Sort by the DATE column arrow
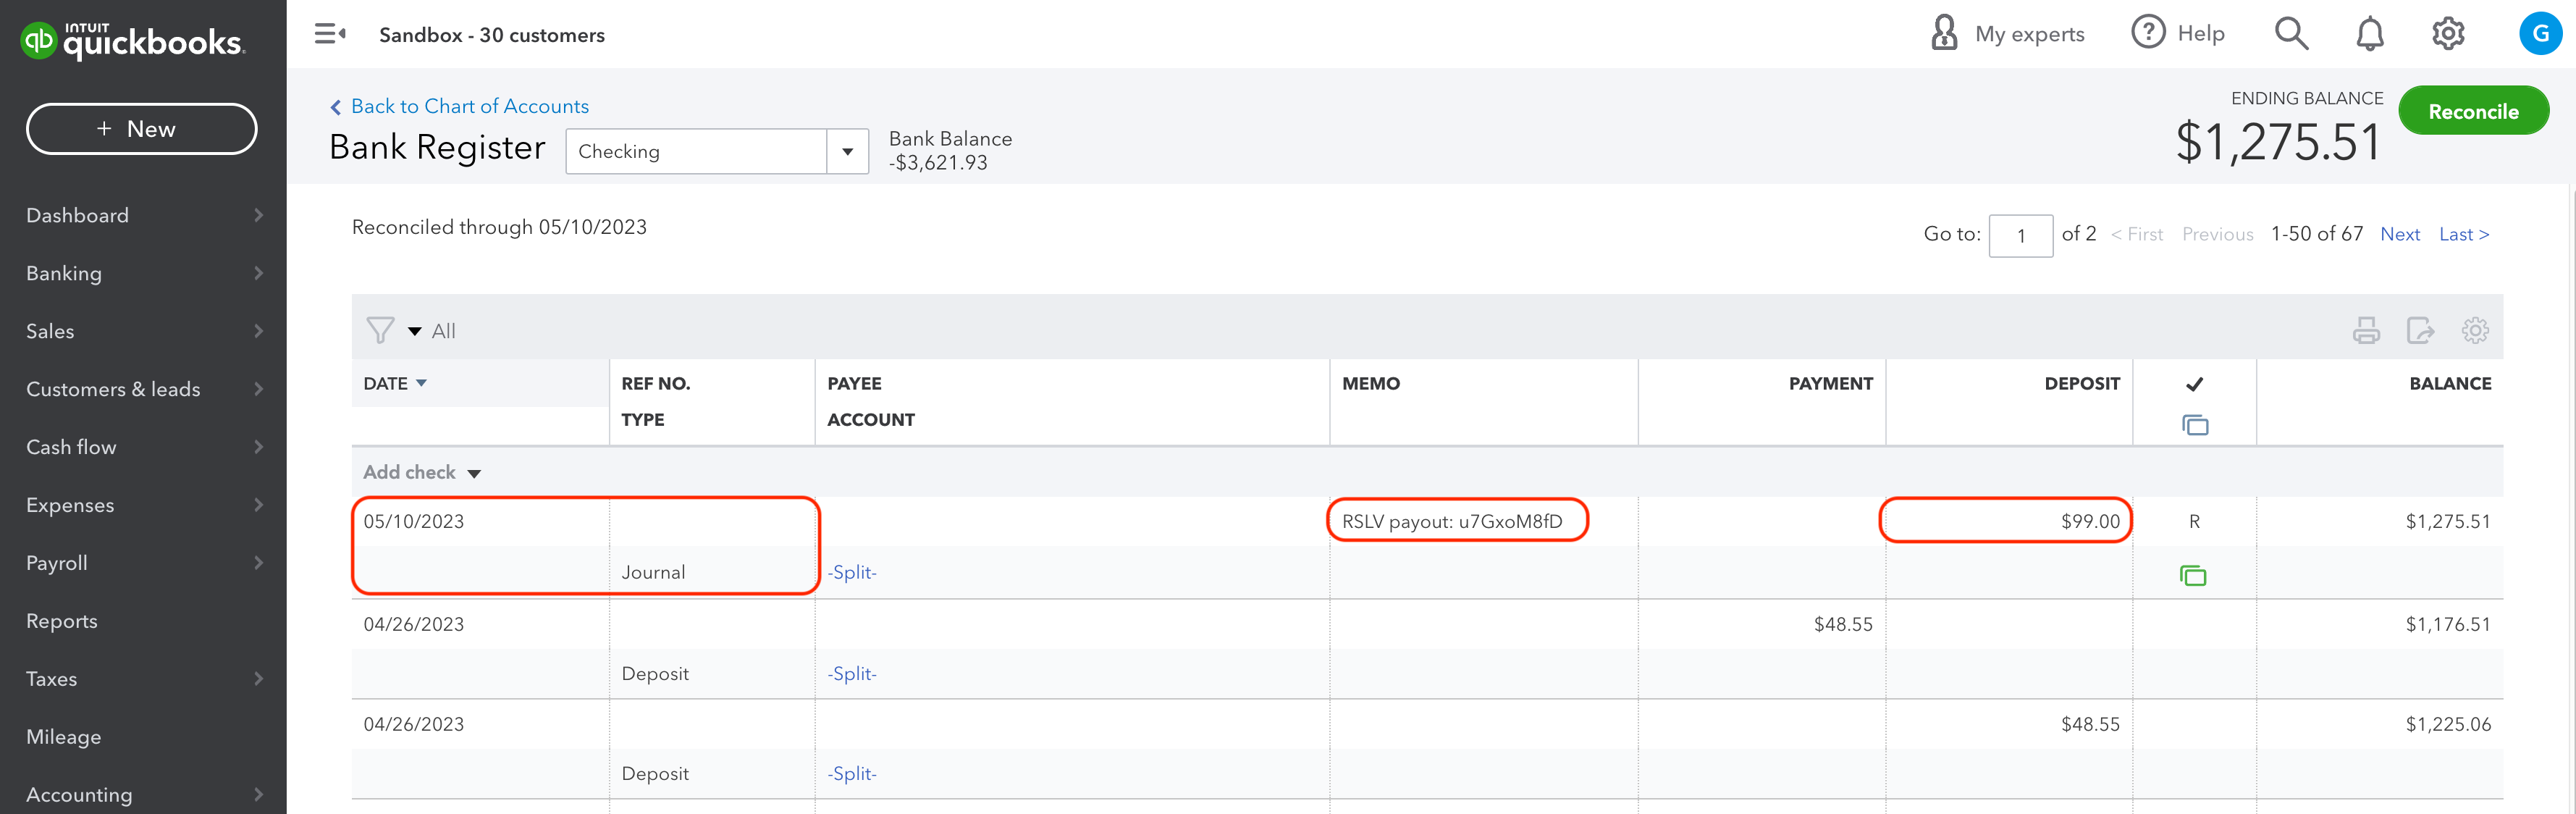The width and height of the screenshot is (2576, 814). coord(422,384)
